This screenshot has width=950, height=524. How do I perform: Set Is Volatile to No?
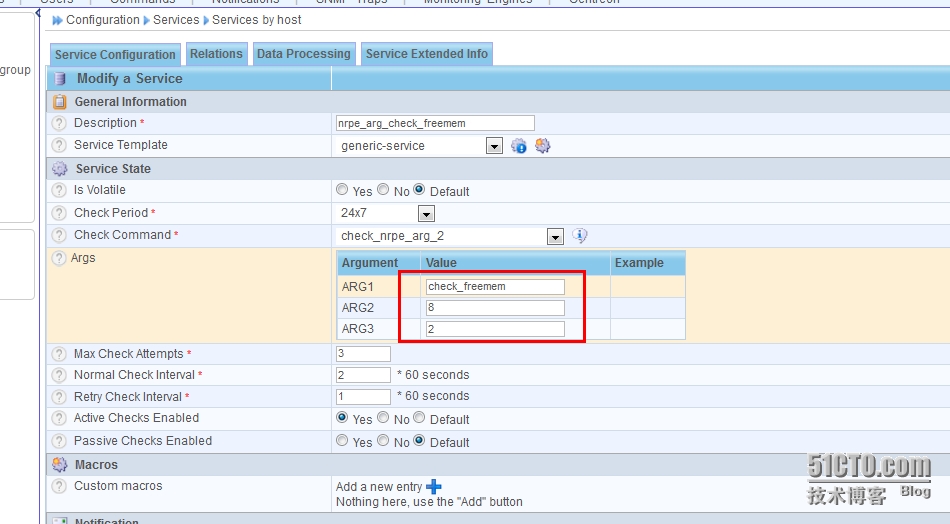pyautogui.click(x=383, y=190)
